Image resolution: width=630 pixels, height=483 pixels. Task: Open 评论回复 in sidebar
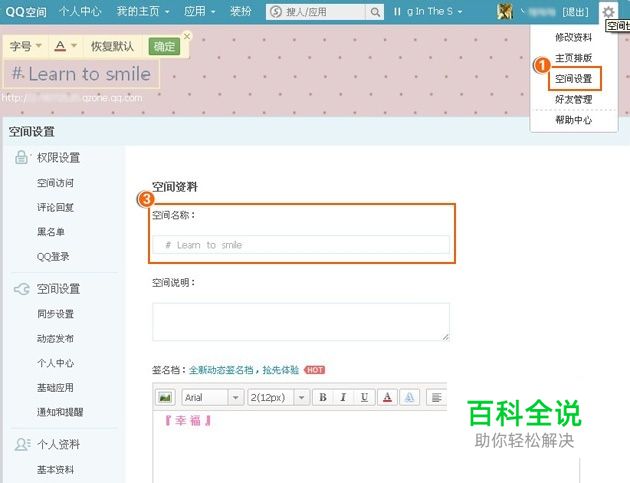tap(55, 208)
